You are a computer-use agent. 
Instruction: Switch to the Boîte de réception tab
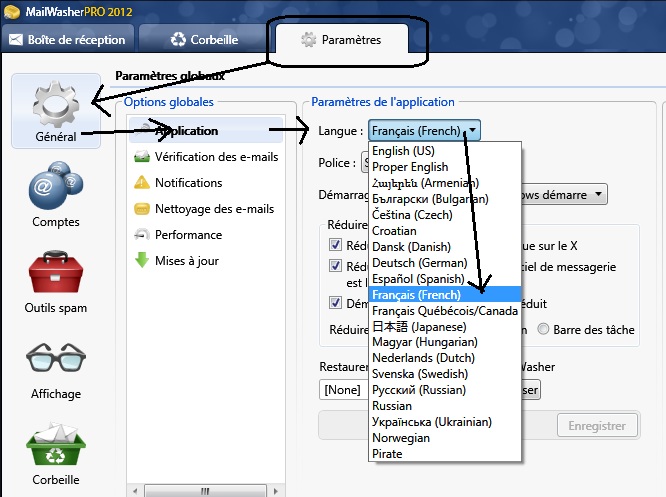pos(68,39)
